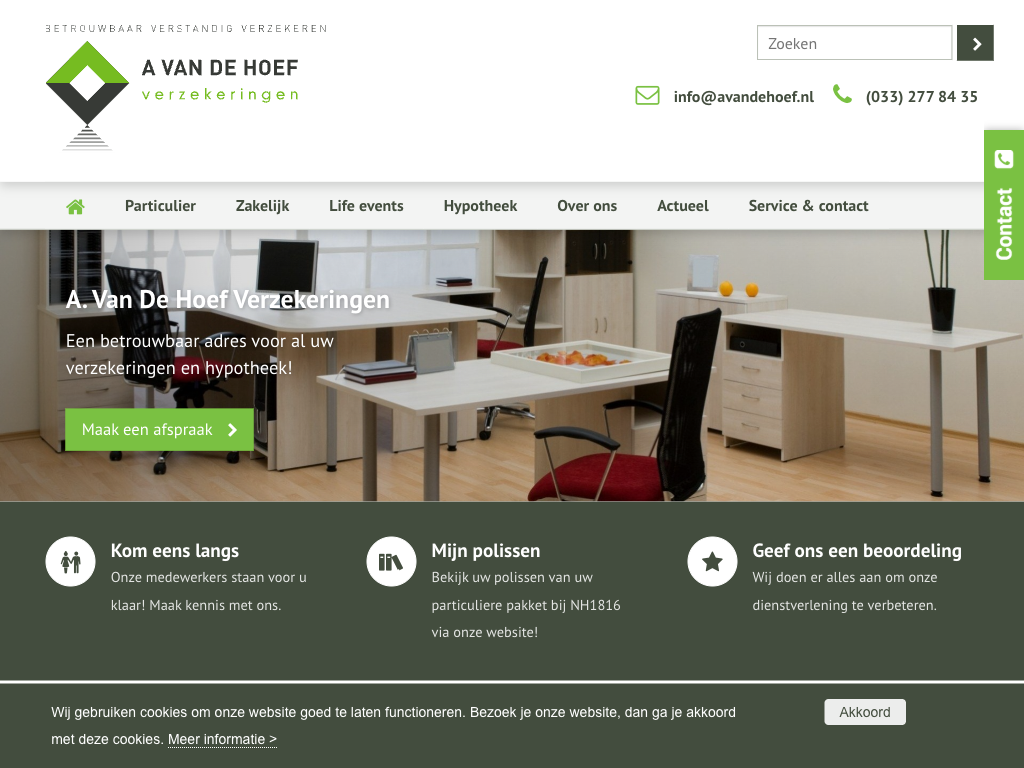The height and width of the screenshot is (768, 1024).
Task: Click the people icon beside Kom eens langs
Action: point(71,562)
